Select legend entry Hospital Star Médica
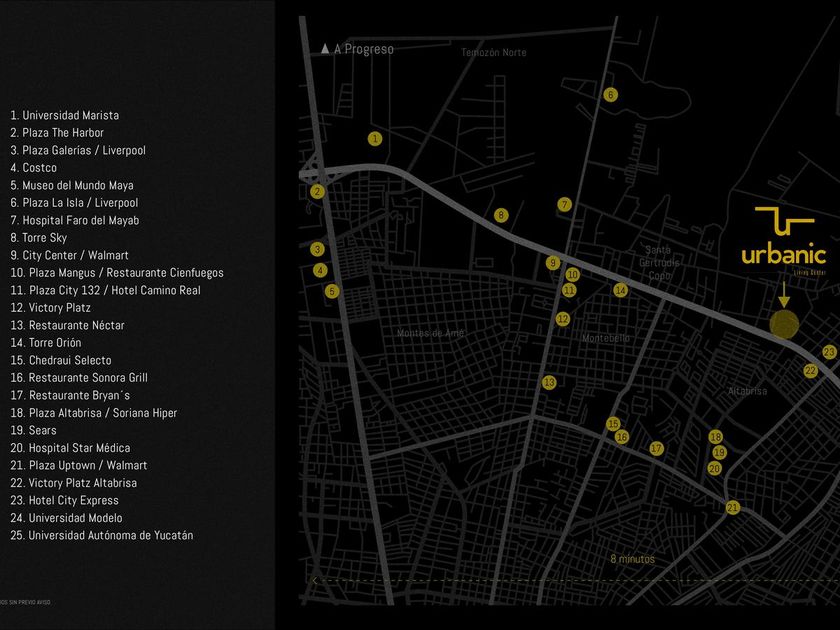The width and height of the screenshot is (840, 630). coord(70,448)
